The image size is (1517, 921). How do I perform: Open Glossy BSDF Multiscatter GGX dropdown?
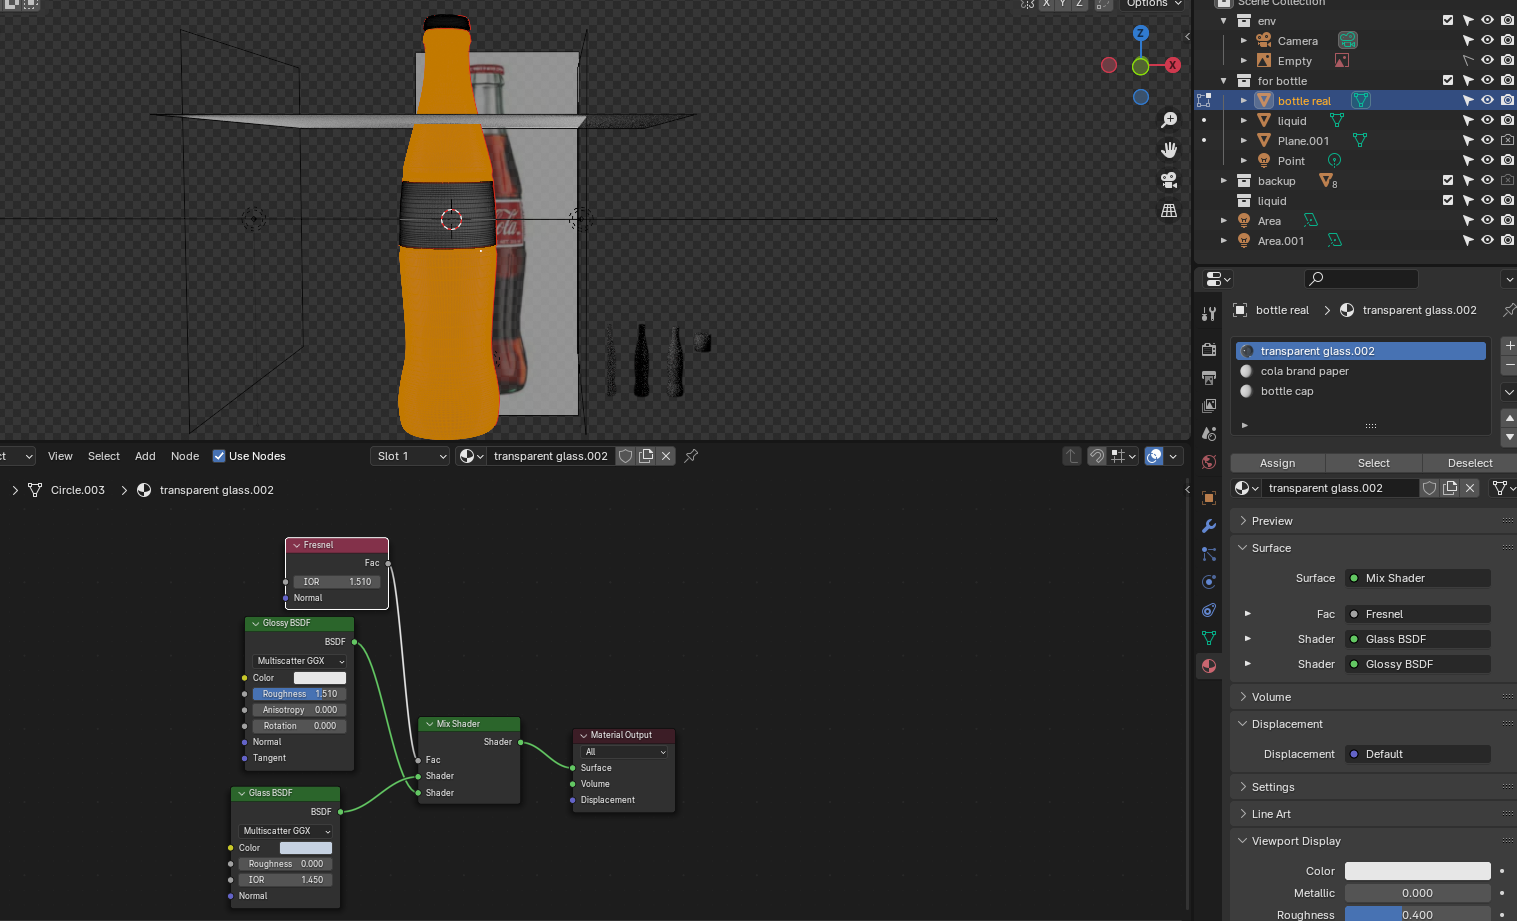300,661
